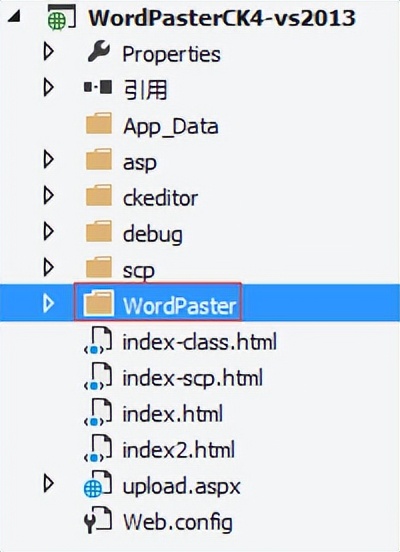Click the Web.config wrench file icon

pos(98,520)
